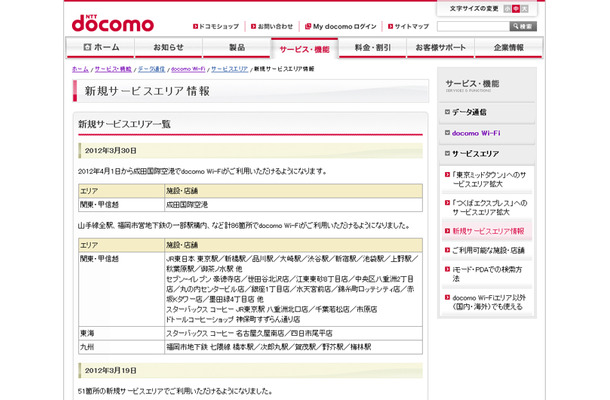Set text size to medium (中)
610x400 pixels.
[x=516, y=9]
